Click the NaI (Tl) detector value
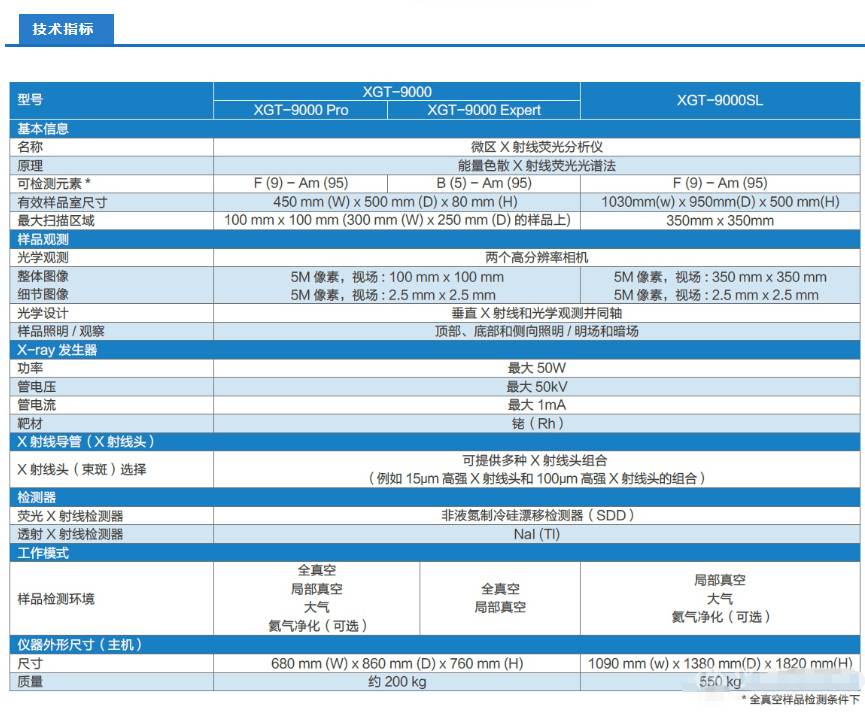Screen dimensions: 865x712 (x=536, y=534)
